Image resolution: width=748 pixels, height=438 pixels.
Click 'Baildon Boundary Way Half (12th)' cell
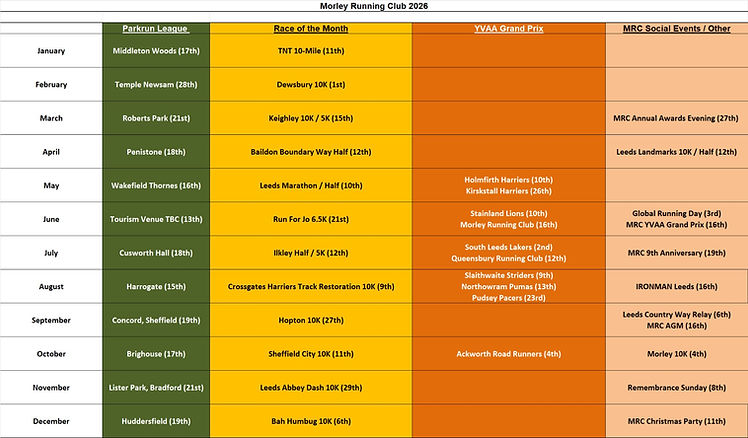(311, 152)
